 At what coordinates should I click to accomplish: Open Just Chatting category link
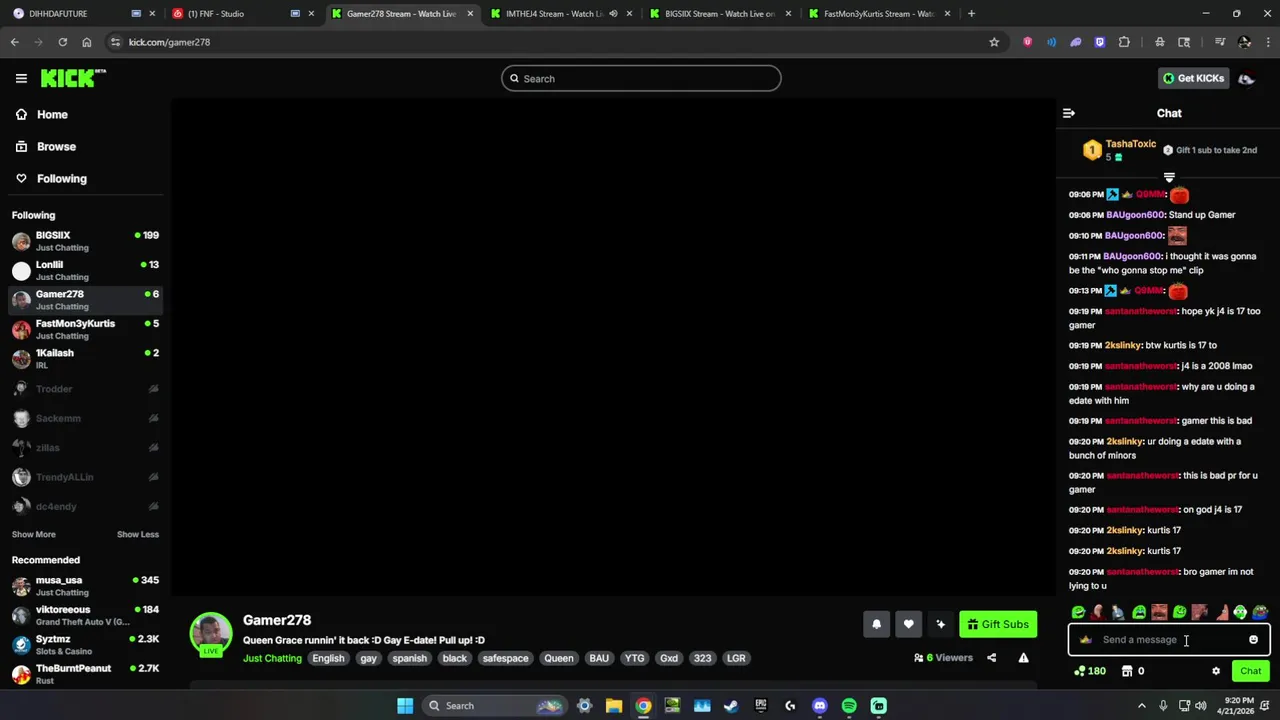(272, 658)
